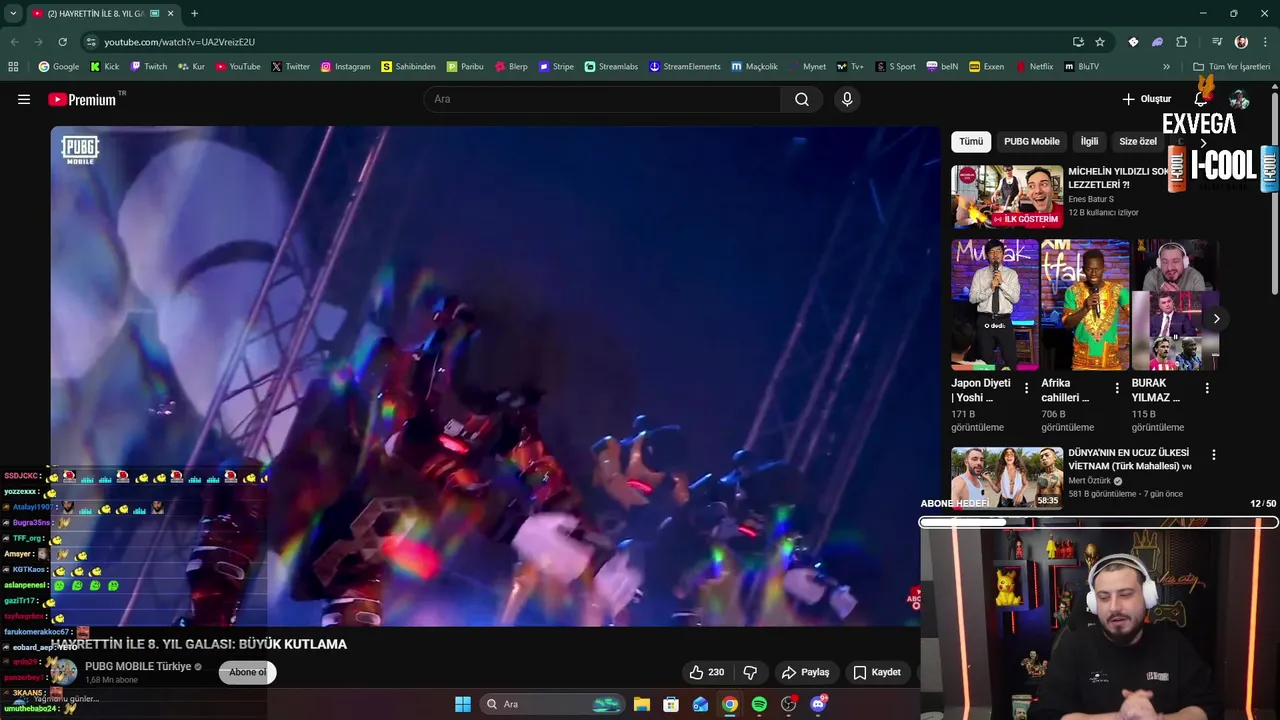Open Chrome extensions puzzle icon
The height and width of the screenshot is (720, 1280).
coord(1181,42)
